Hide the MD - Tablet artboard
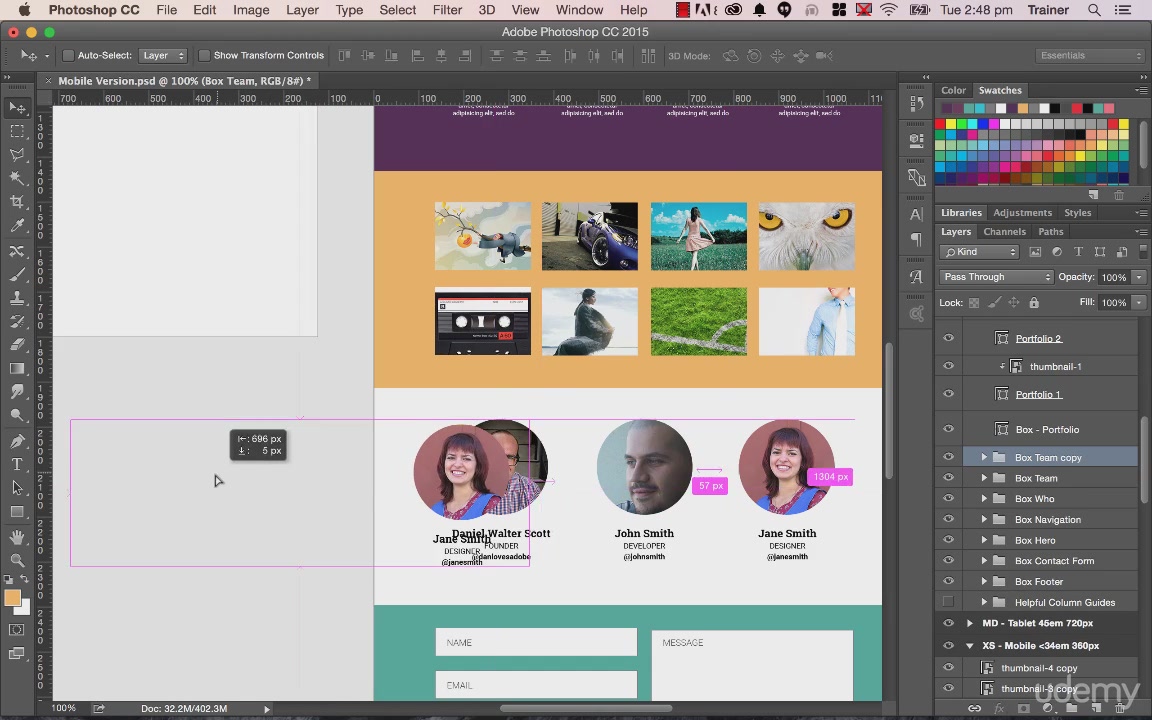This screenshot has width=1152, height=720. pos(948,623)
